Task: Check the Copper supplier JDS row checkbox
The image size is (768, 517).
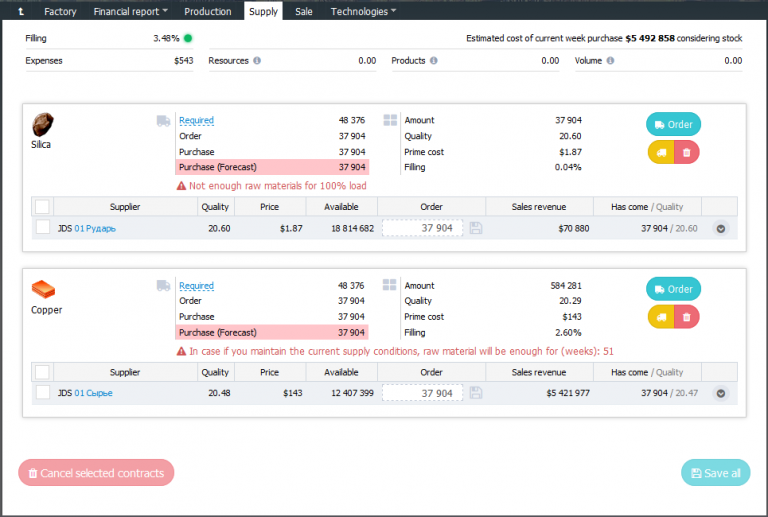Action: [43, 393]
